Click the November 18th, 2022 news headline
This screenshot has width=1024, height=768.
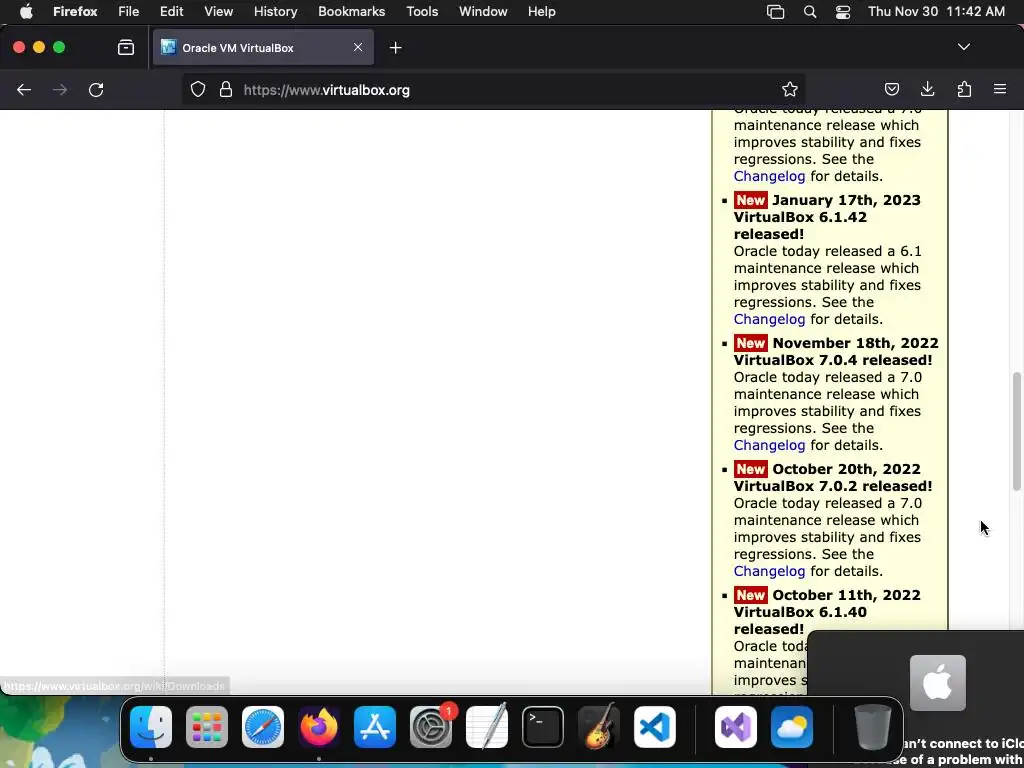point(836,351)
